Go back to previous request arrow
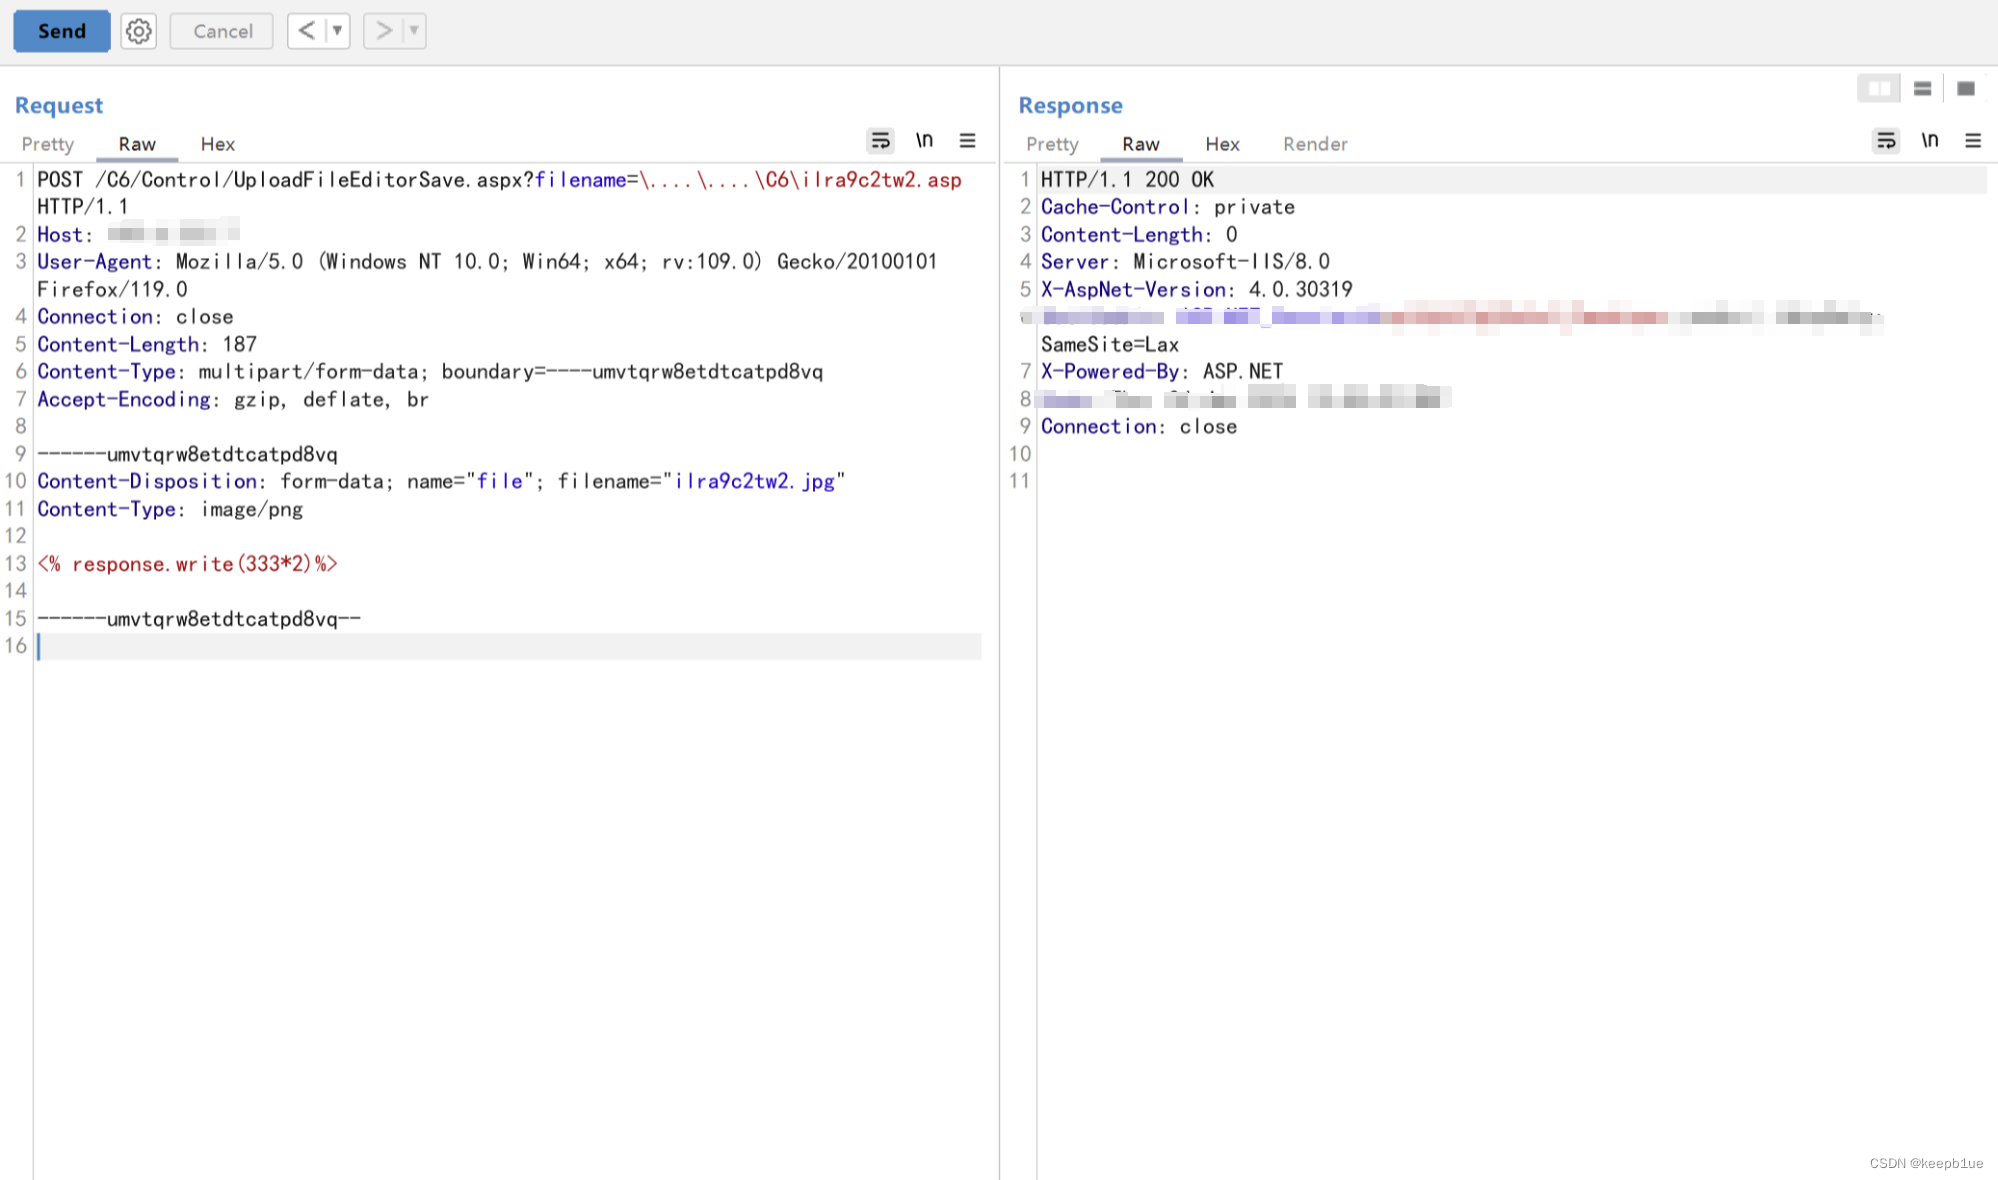Screen dimensions: 1998x1180 click(307, 31)
